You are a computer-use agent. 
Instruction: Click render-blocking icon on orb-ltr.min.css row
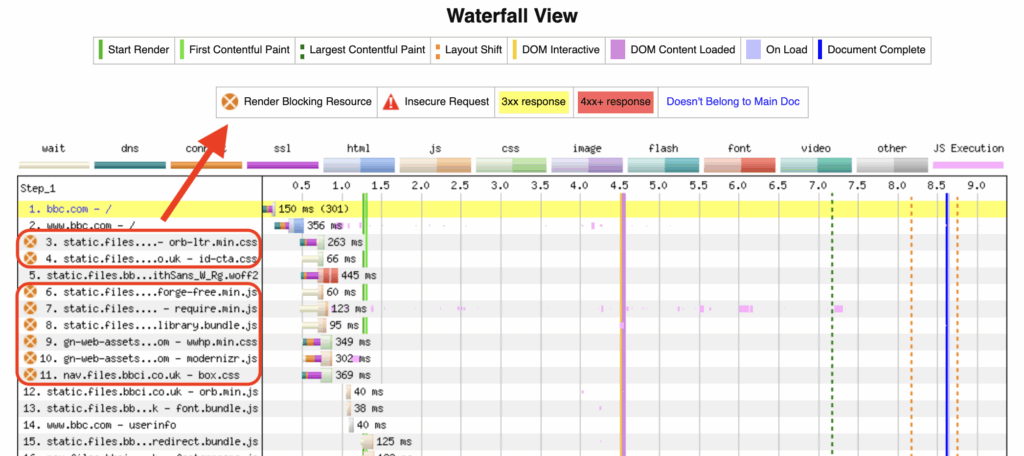pyautogui.click(x=29, y=242)
